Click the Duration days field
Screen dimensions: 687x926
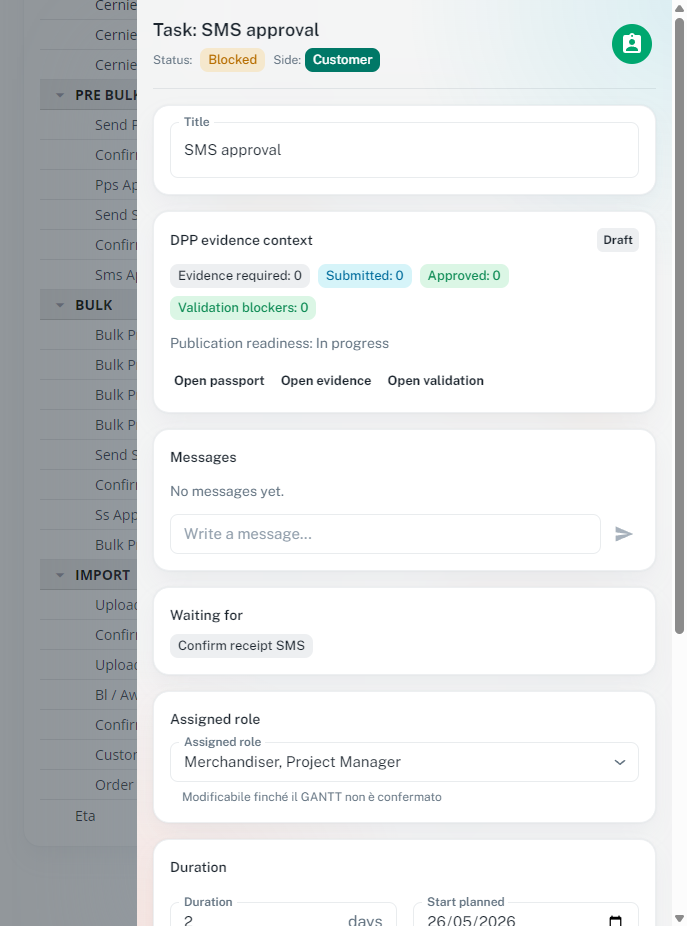click(x=260, y=919)
